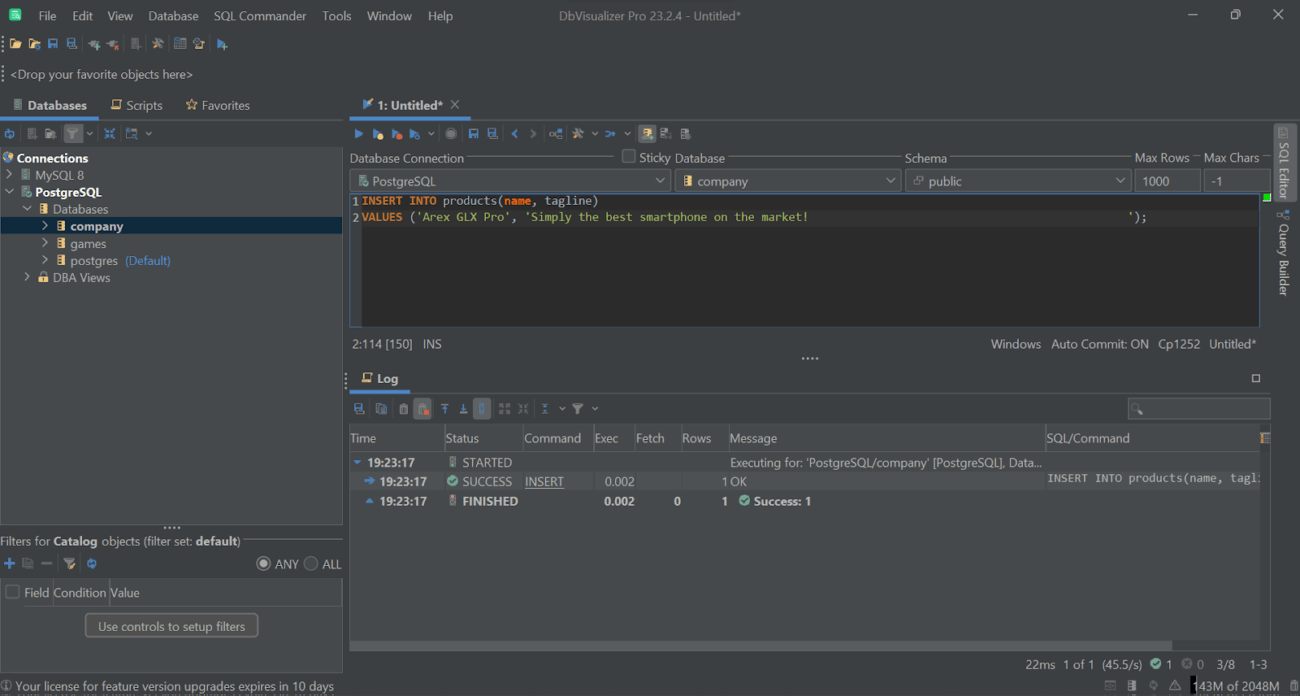Toggle the Sticky Database checkbox
The image size is (1300, 696).
coord(629,156)
